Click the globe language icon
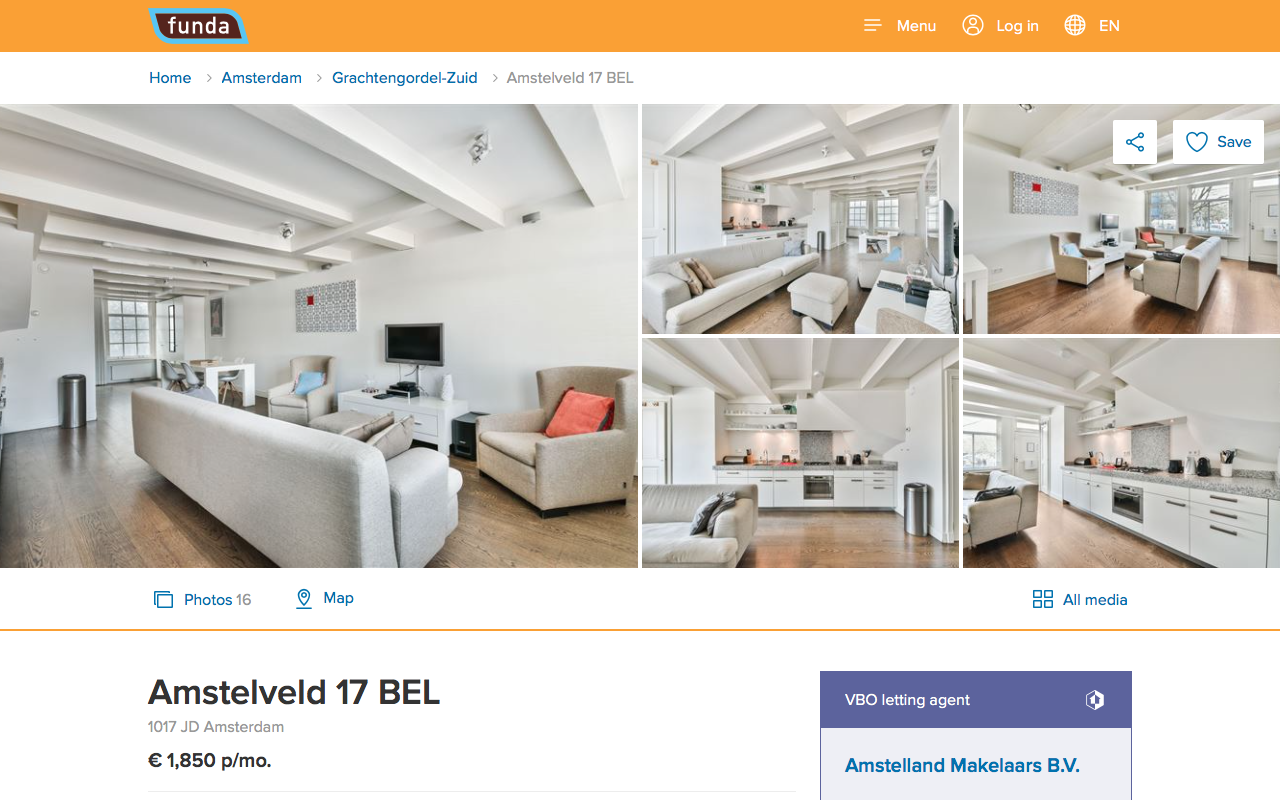This screenshot has width=1280, height=800. click(1075, 26)
